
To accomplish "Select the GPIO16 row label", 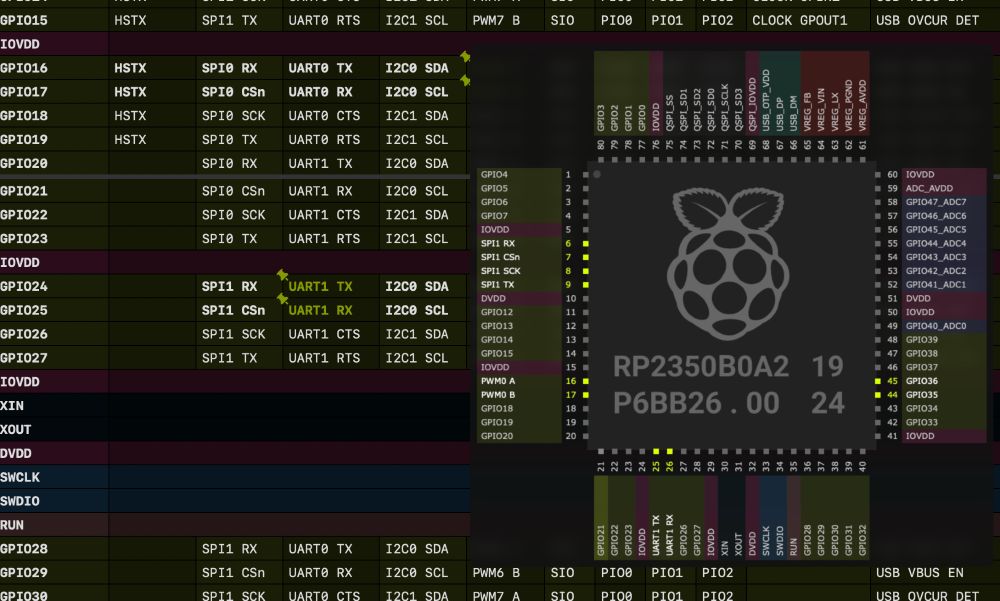I will pos(24,68).
